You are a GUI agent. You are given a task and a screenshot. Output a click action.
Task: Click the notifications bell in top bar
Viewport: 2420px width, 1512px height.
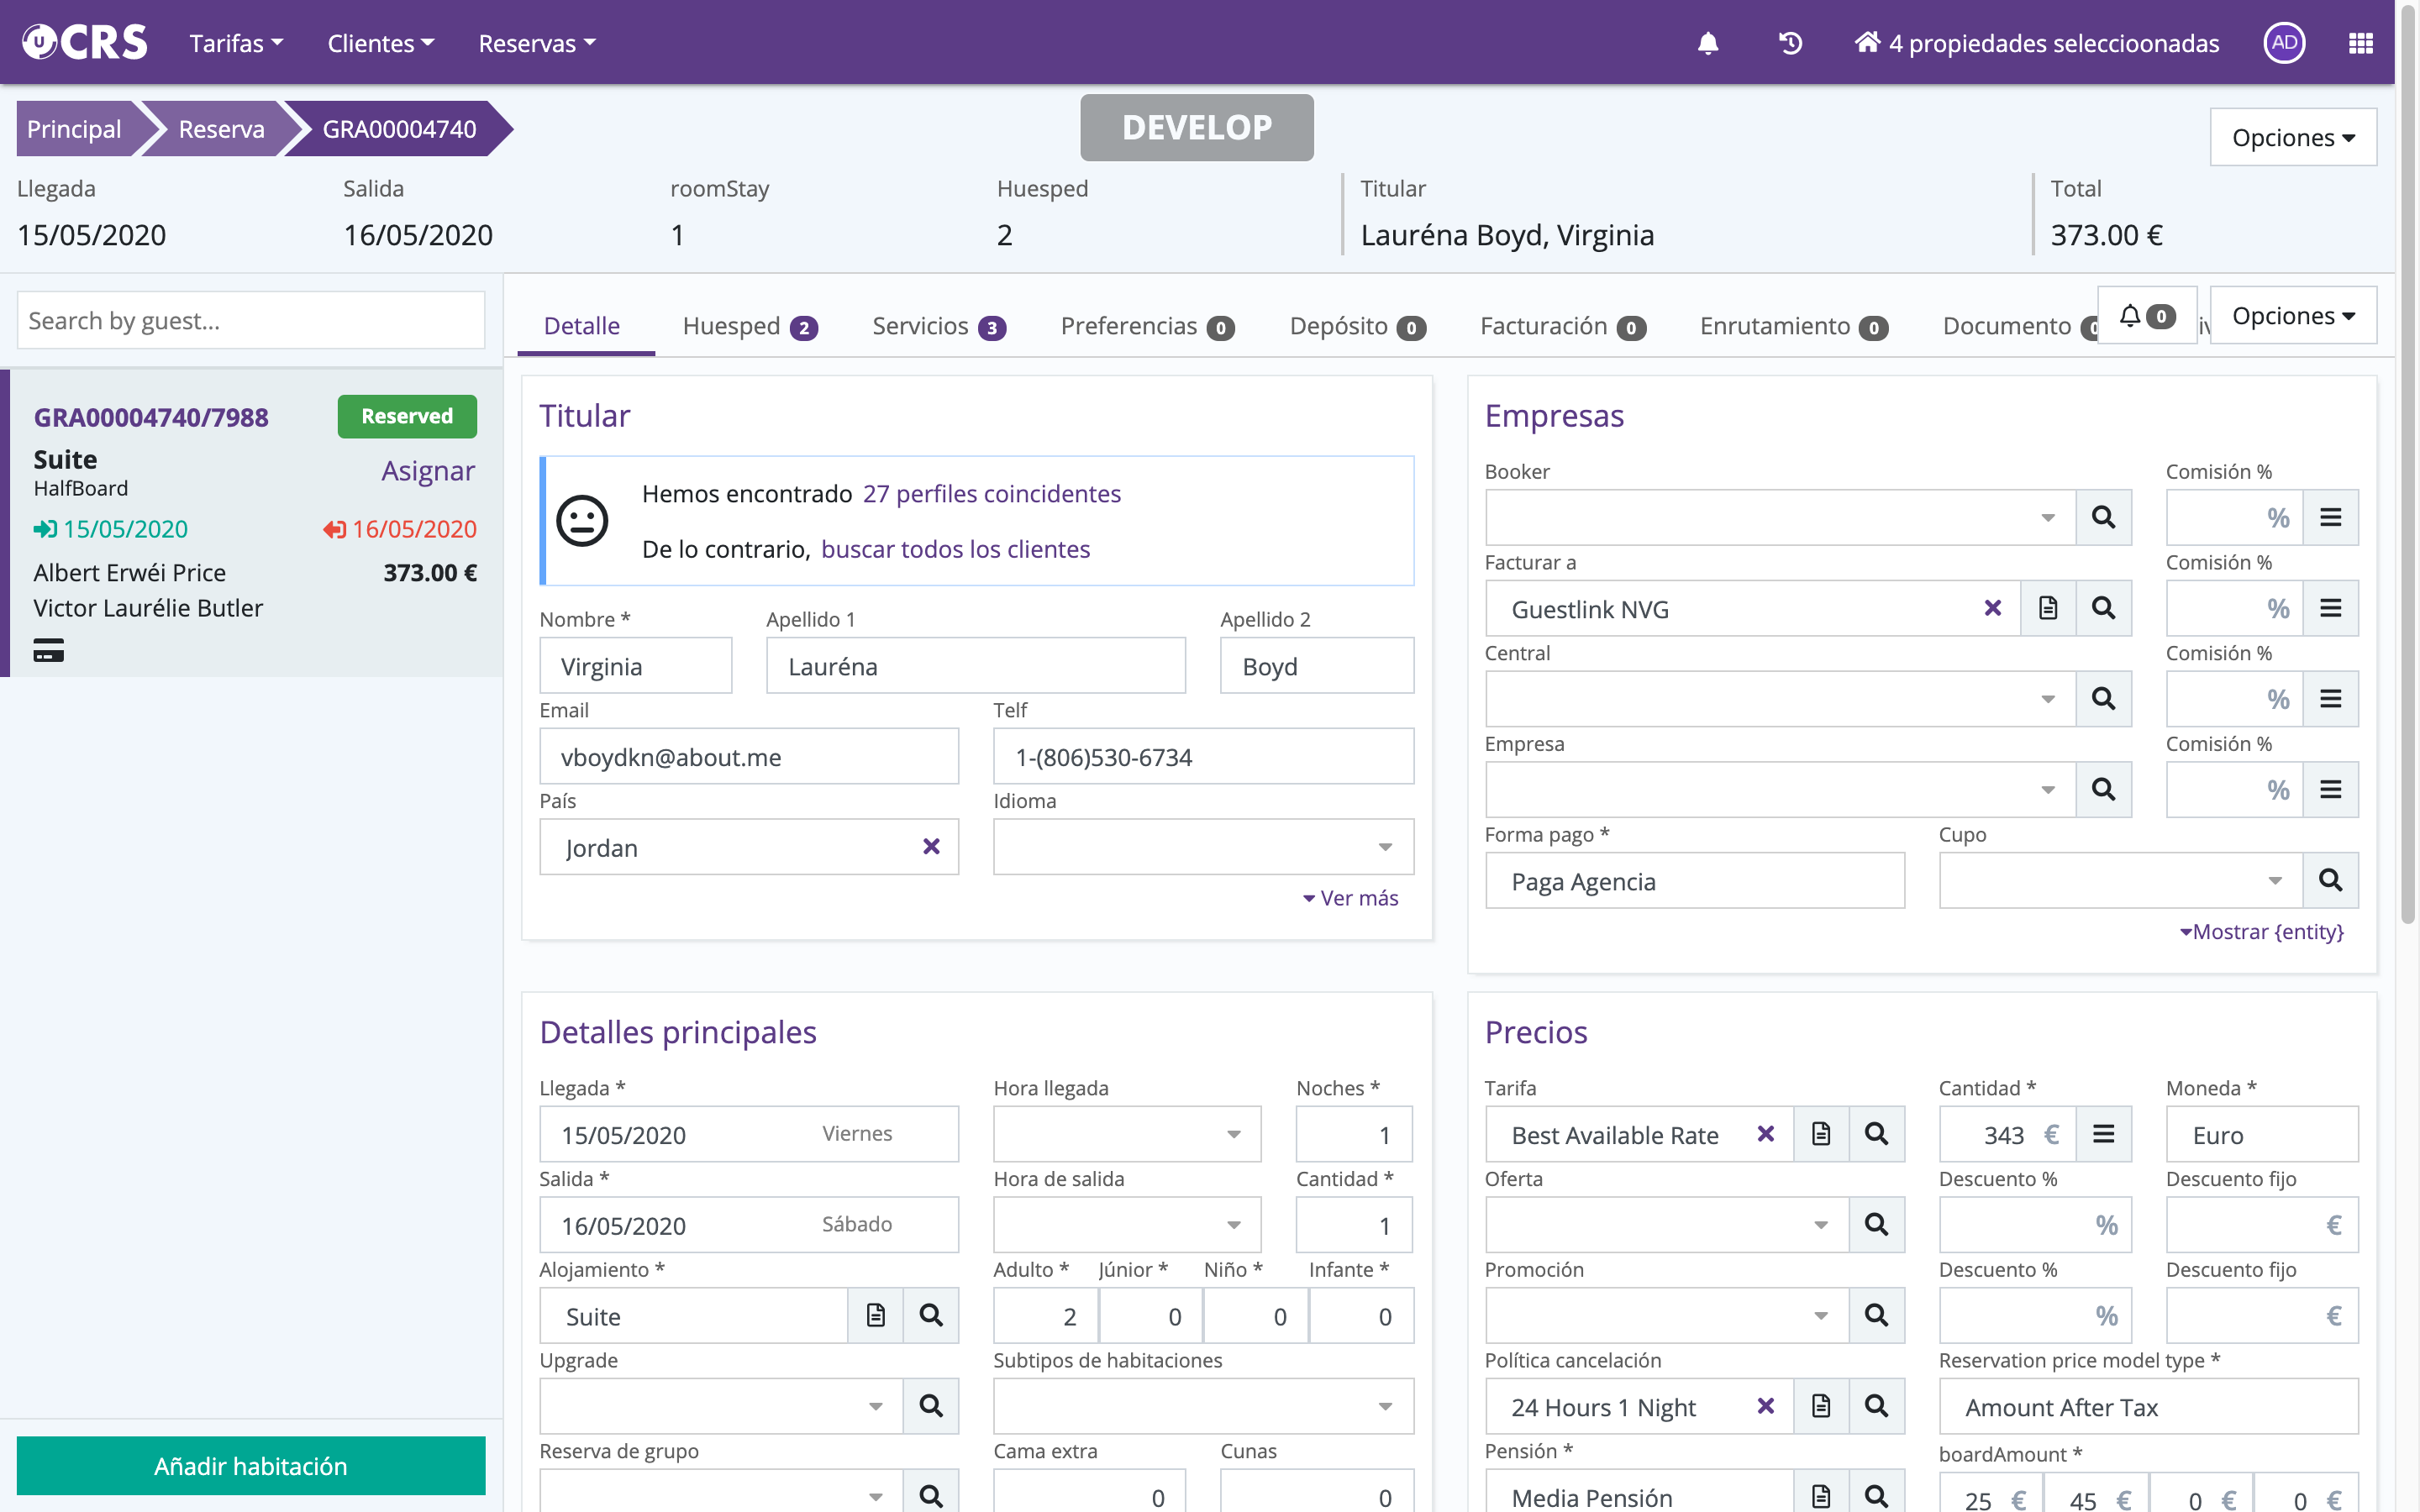coord(1707,43)
